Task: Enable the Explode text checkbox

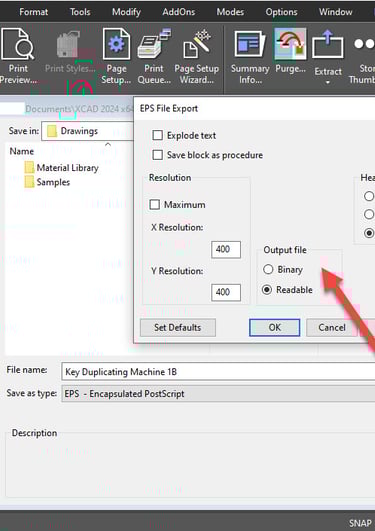Action: (158, 135)
